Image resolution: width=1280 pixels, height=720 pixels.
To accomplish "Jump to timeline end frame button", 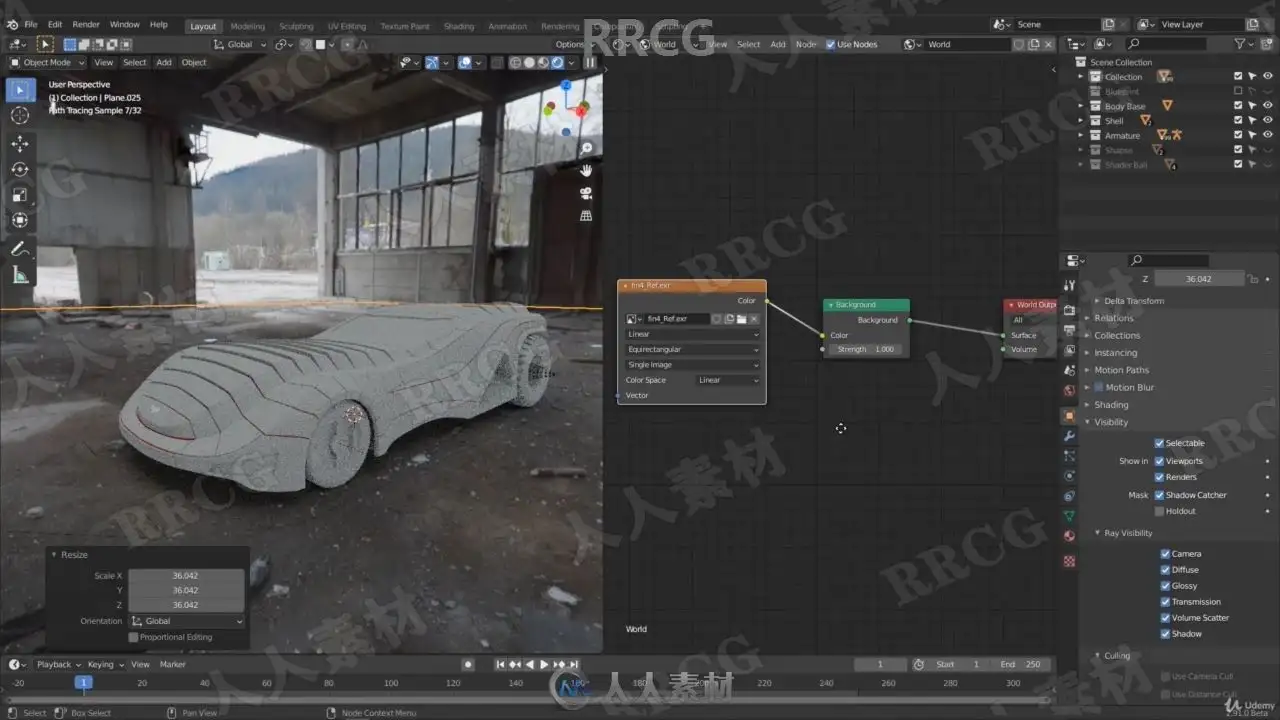I will point(575,664).
